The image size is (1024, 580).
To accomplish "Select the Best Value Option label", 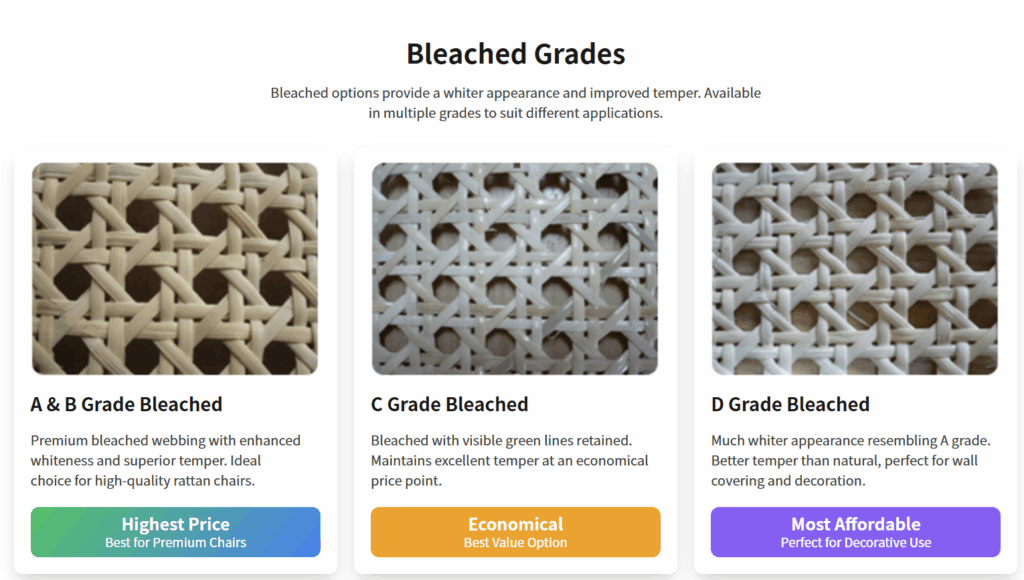I will [515, 541].
